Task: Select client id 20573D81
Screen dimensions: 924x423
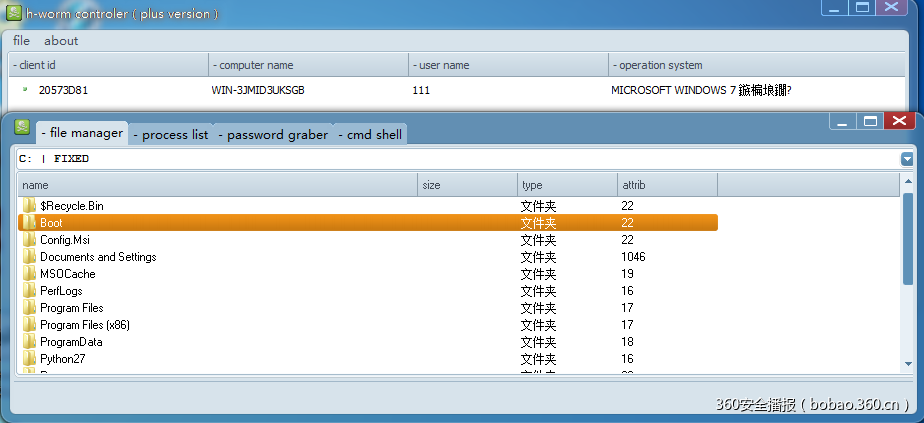Action: (64, 90)
